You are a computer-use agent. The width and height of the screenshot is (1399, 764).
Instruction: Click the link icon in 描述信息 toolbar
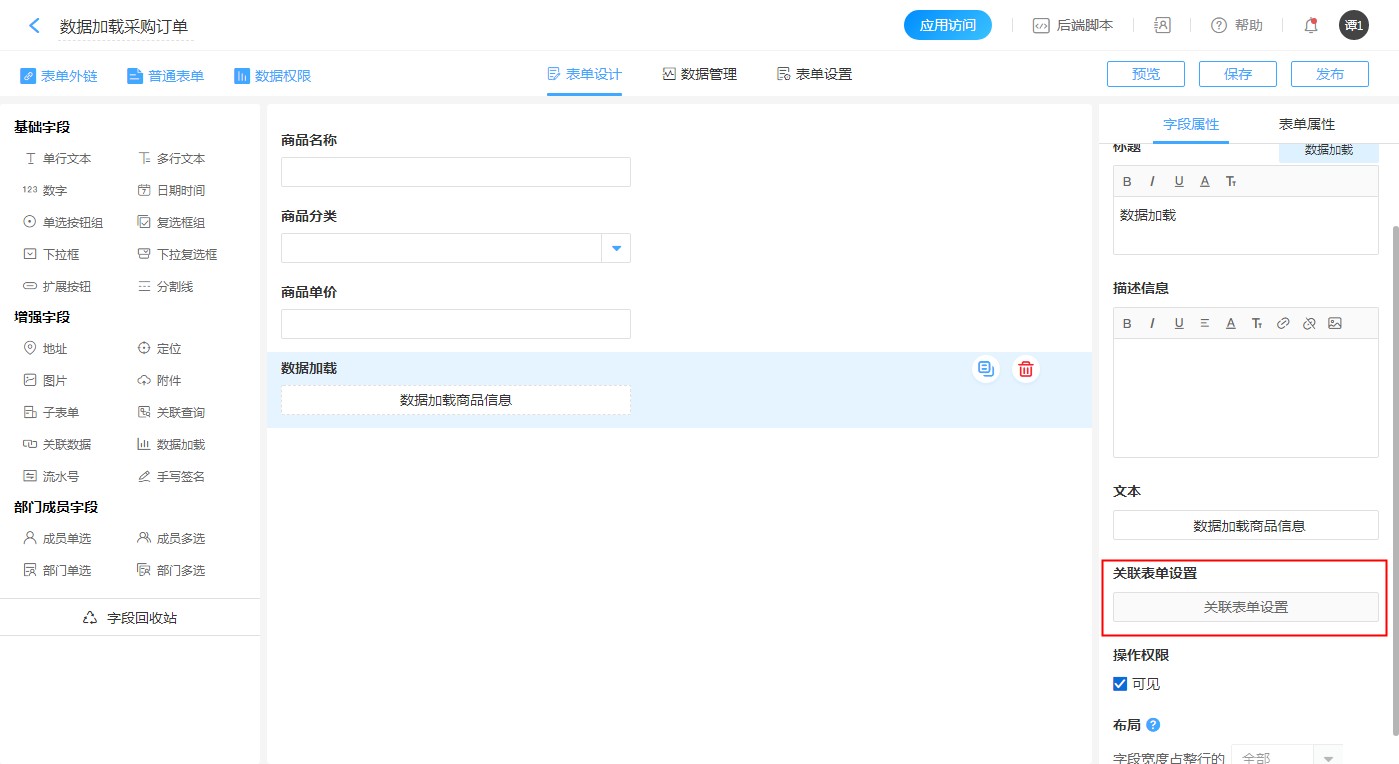tap(1283, 324)
